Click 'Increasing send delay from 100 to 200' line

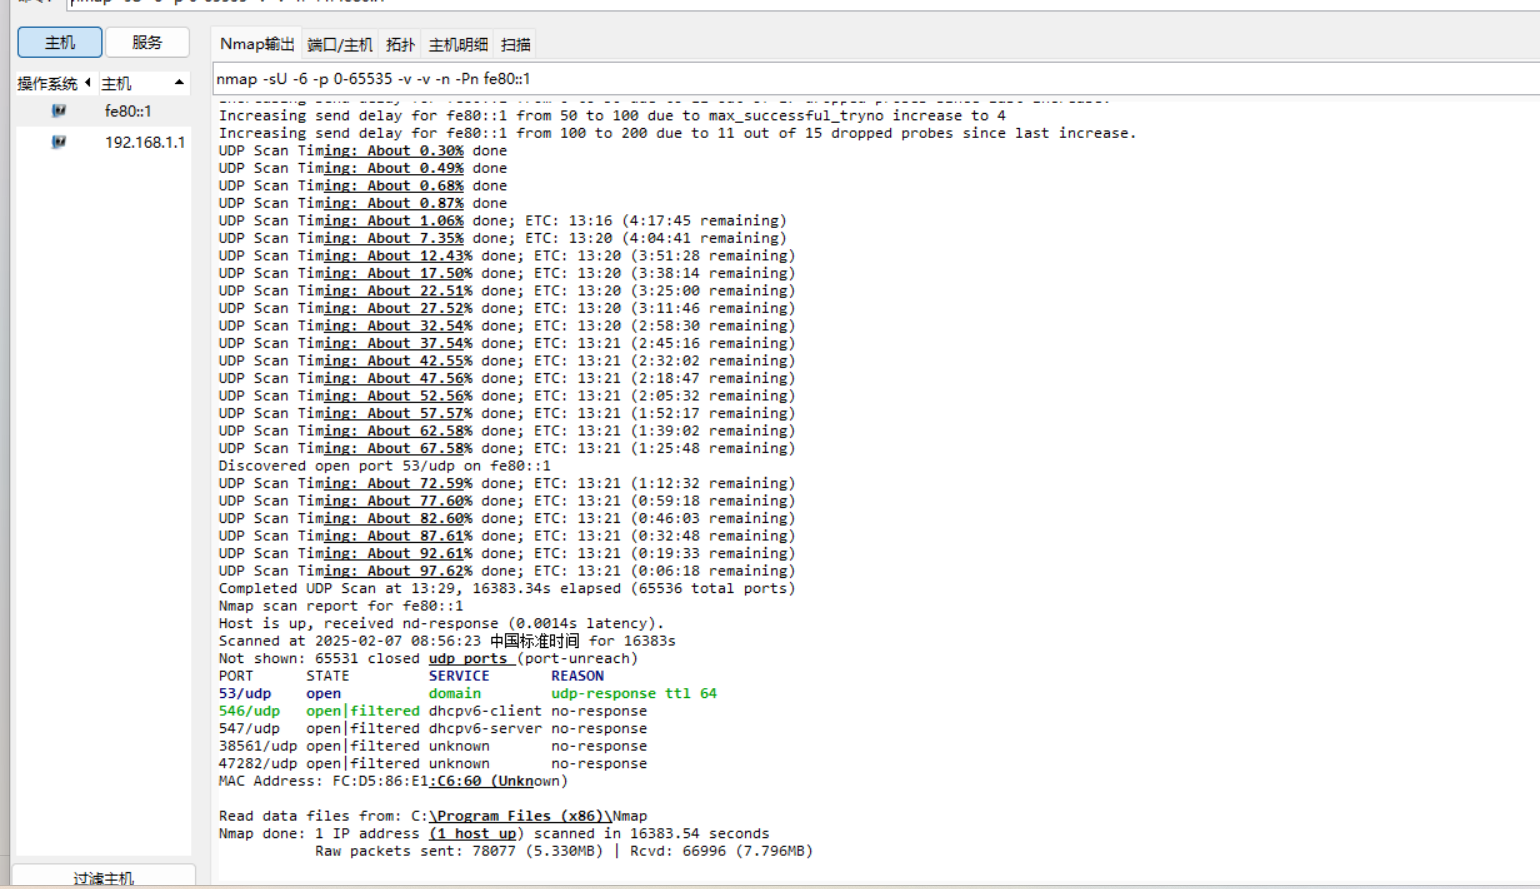677,133
